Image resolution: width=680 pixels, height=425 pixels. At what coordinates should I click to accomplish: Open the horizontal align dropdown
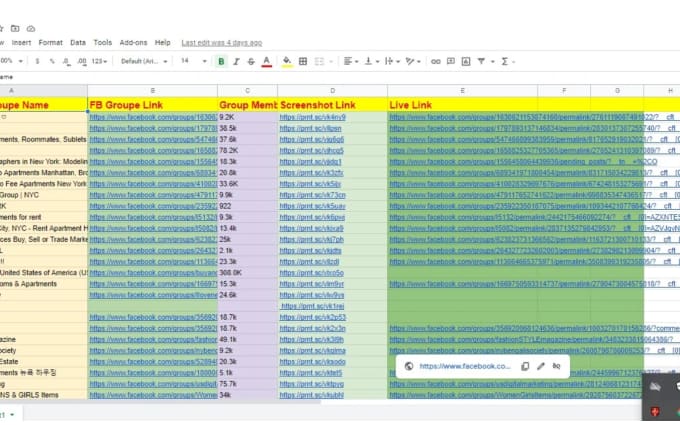click(351, 62)
